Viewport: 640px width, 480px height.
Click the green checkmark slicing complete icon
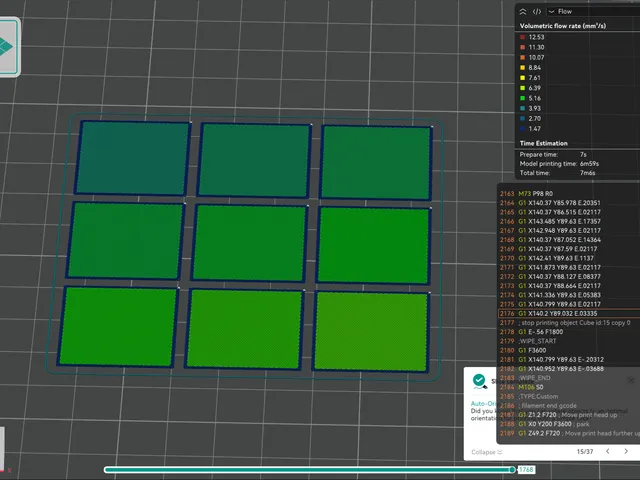coord(480,381)
